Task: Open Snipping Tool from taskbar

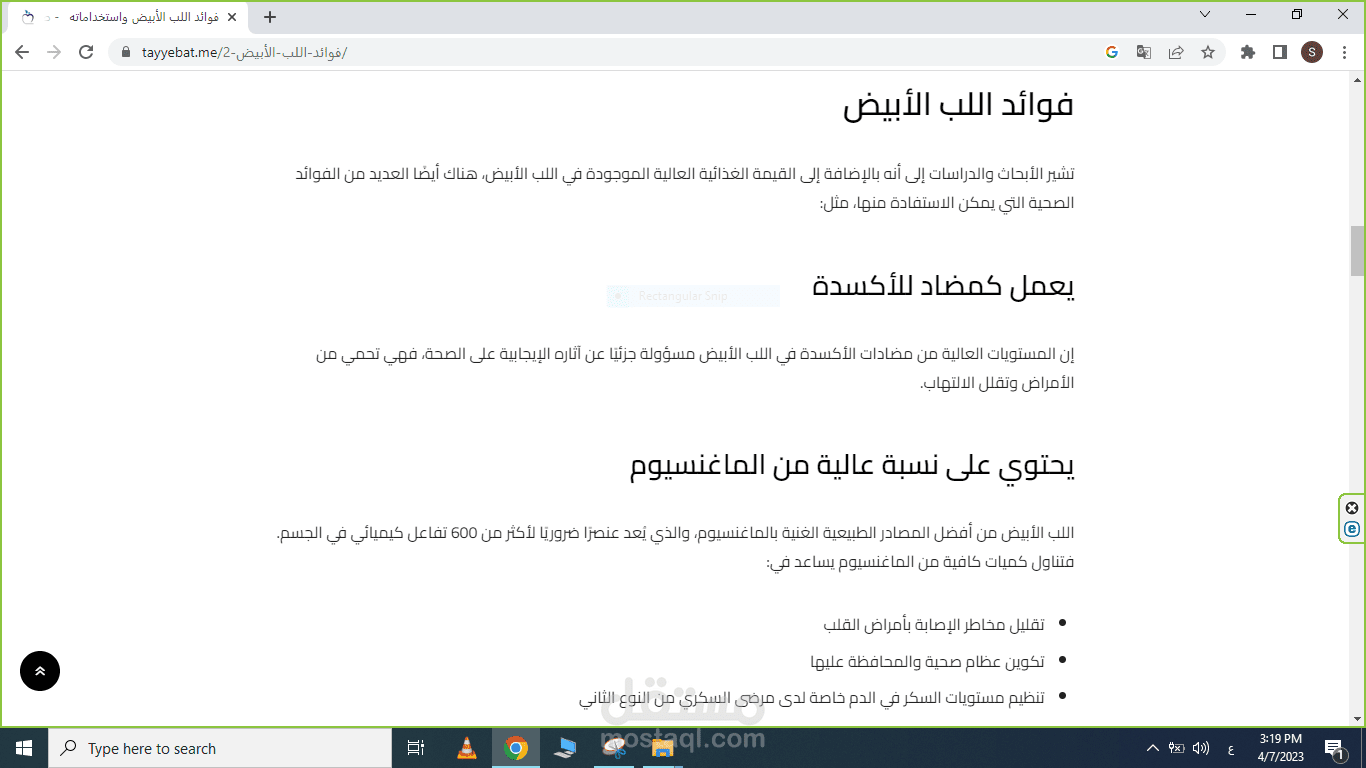Action: coord(614,748)
